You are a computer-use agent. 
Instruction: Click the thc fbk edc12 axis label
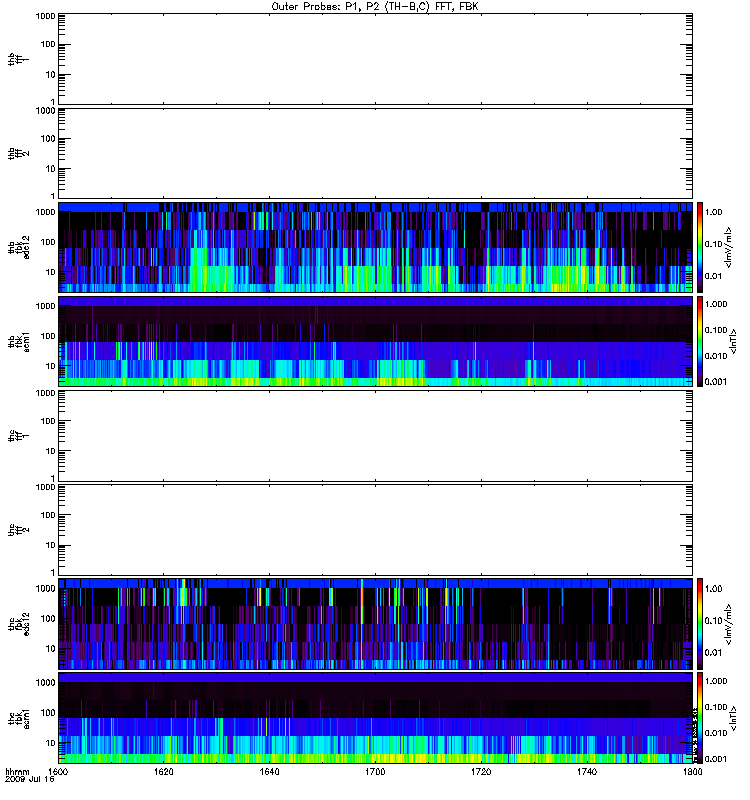pos(18,624)
